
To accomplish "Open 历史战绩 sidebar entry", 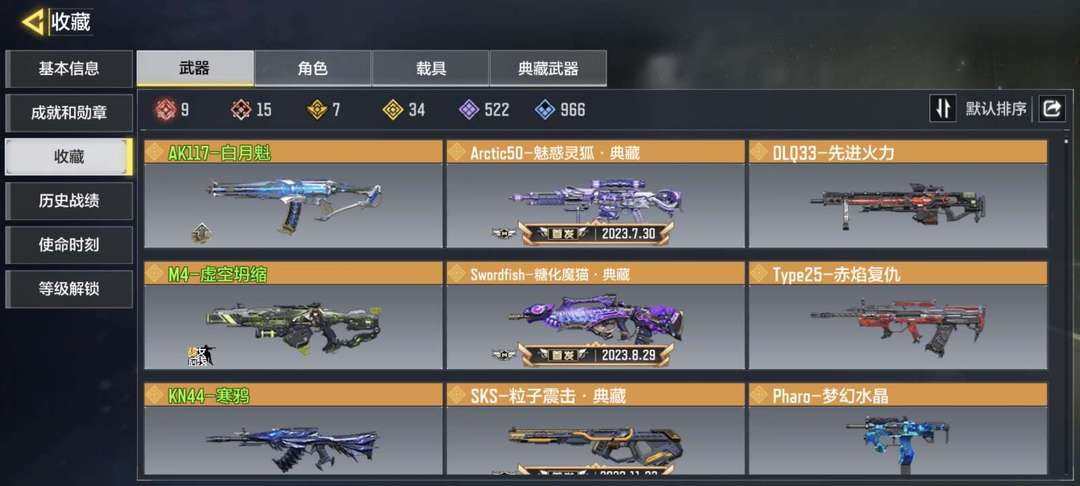I will tap(69, 201).
